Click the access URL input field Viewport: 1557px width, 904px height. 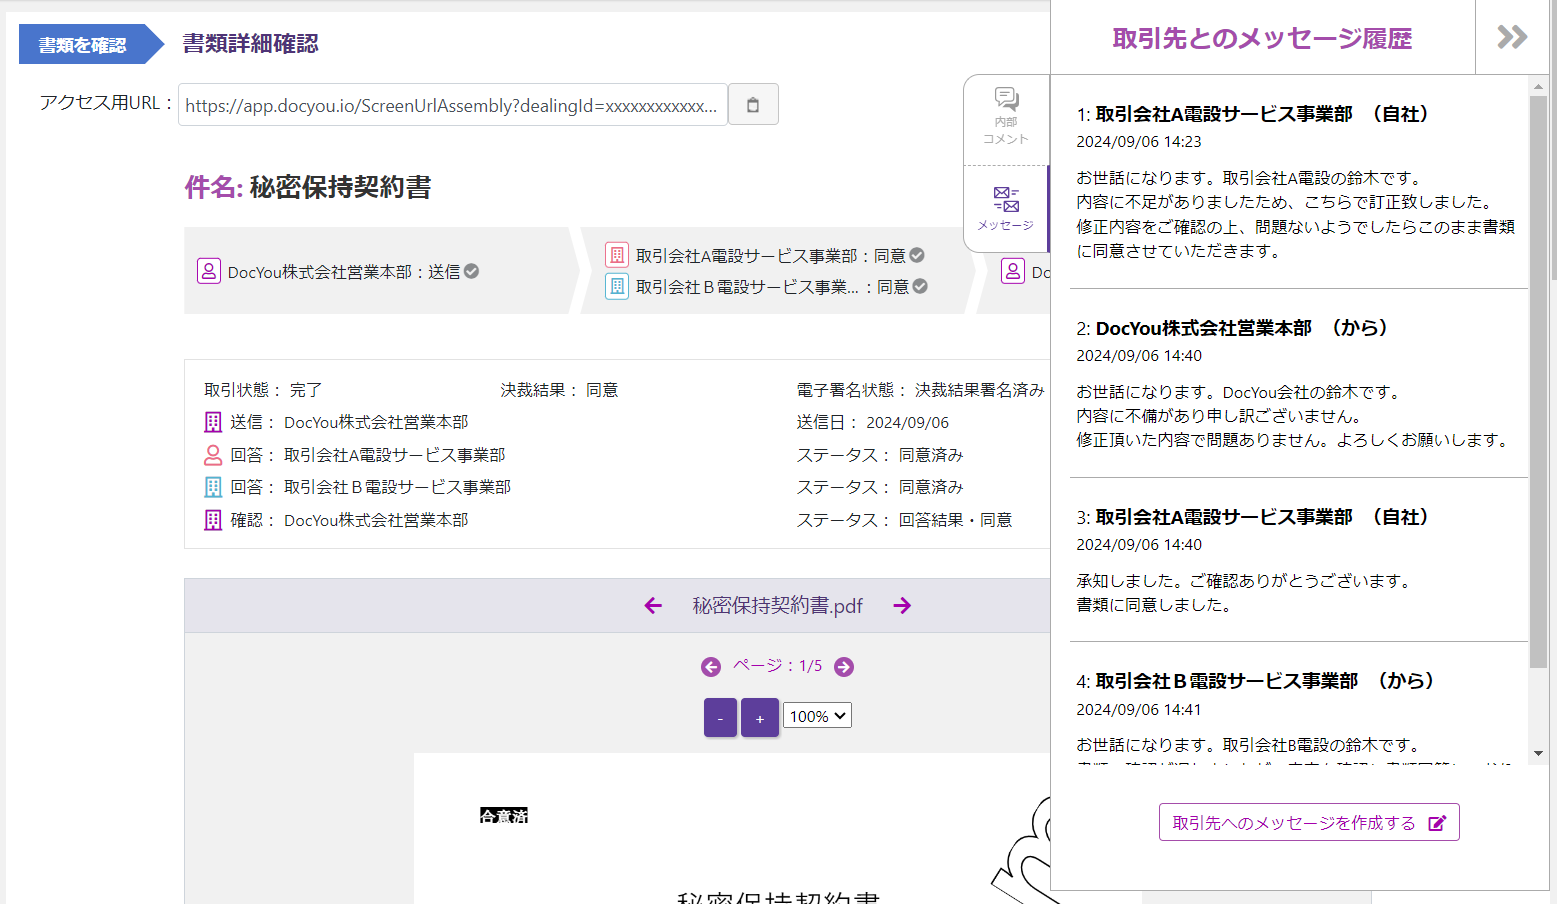click(452, 105)
